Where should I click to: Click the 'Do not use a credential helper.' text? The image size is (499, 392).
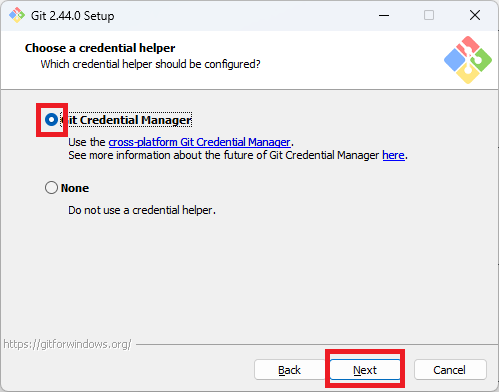tap(142, 210)
